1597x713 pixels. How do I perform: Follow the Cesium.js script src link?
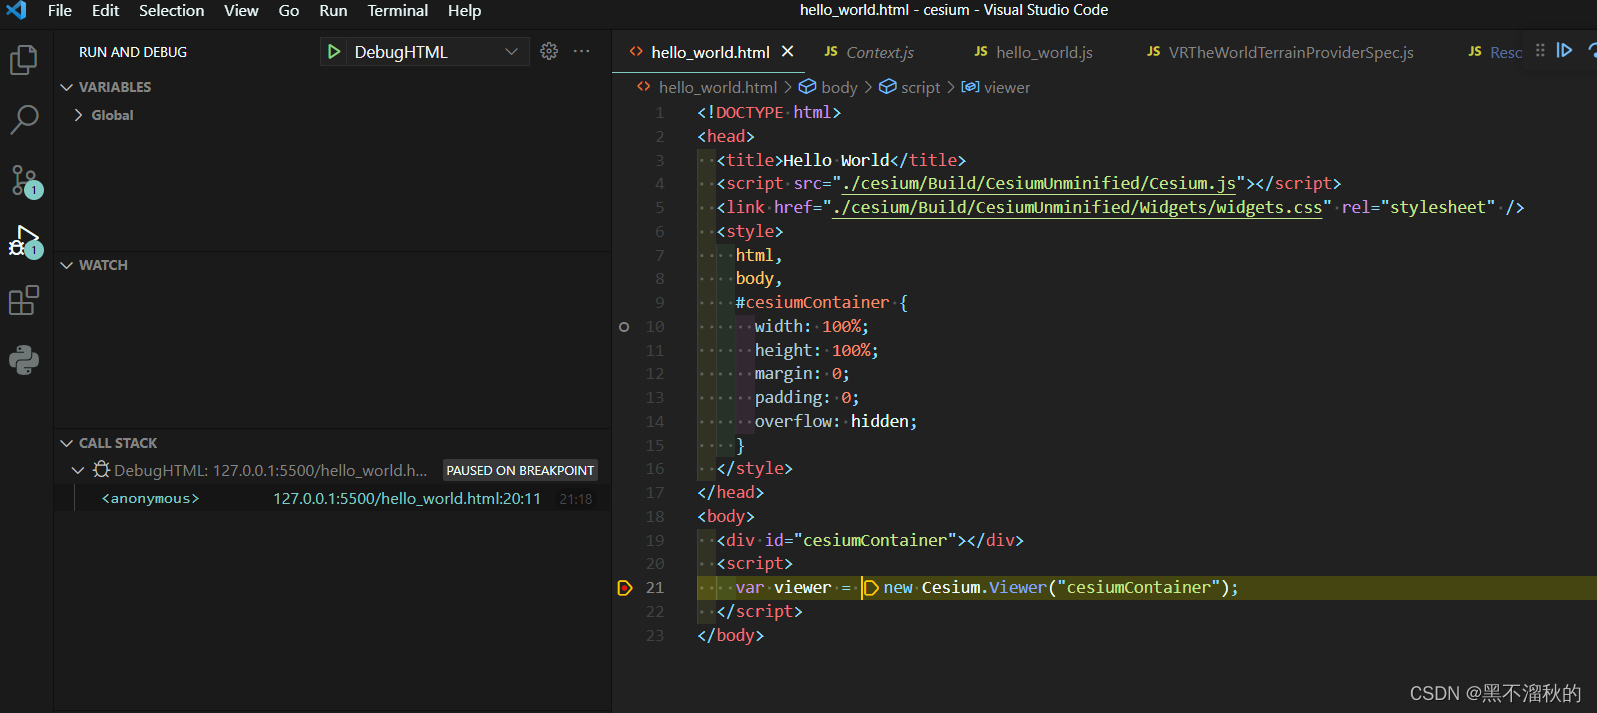pos(1039,184)
